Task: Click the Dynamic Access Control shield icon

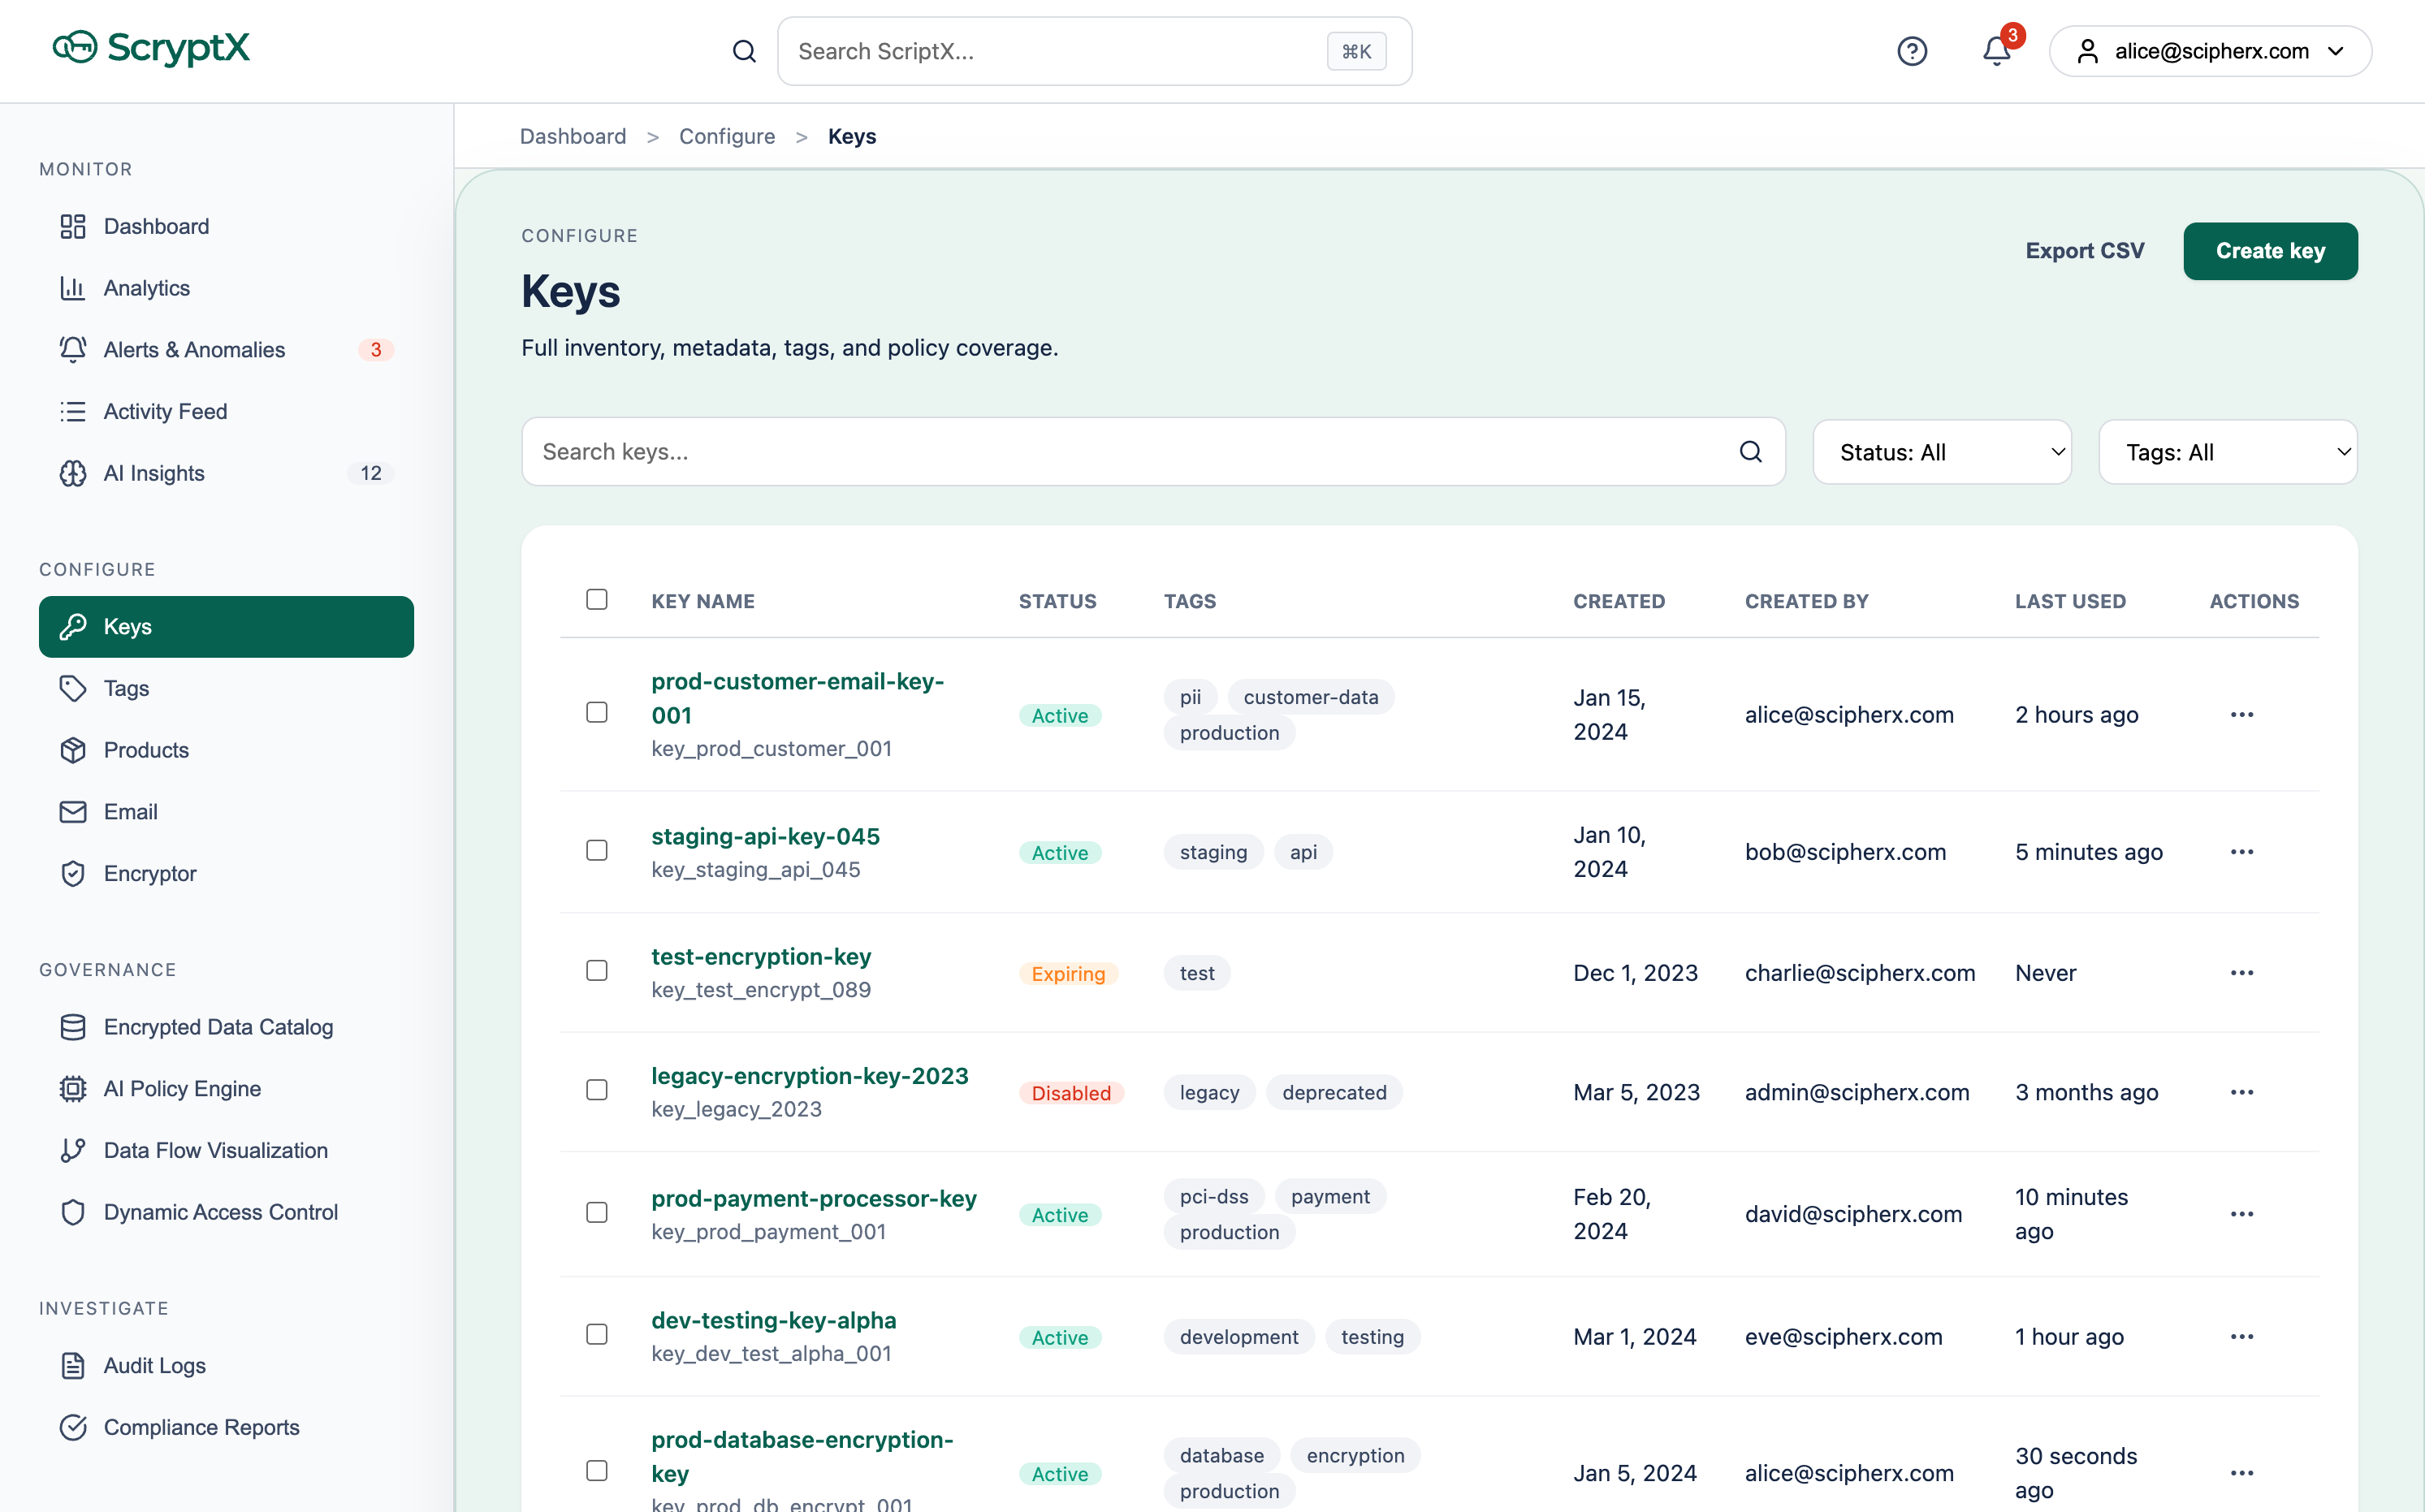Action: pos(73,1212)
